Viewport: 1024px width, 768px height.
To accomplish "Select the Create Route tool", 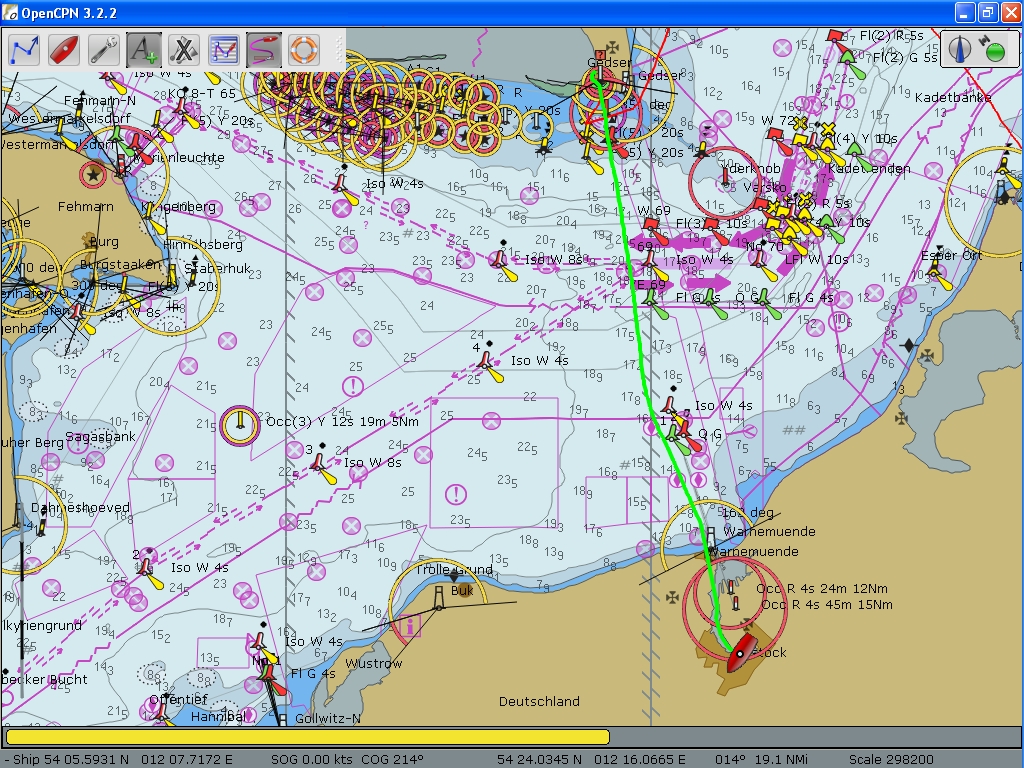I will pyautogui.click(x=24, y=50).
